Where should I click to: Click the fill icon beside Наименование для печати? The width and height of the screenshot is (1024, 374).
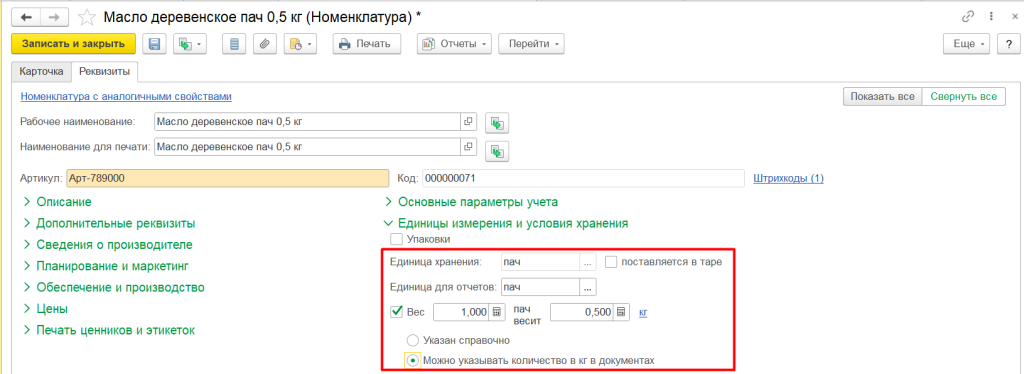click(x=498, y=151)
